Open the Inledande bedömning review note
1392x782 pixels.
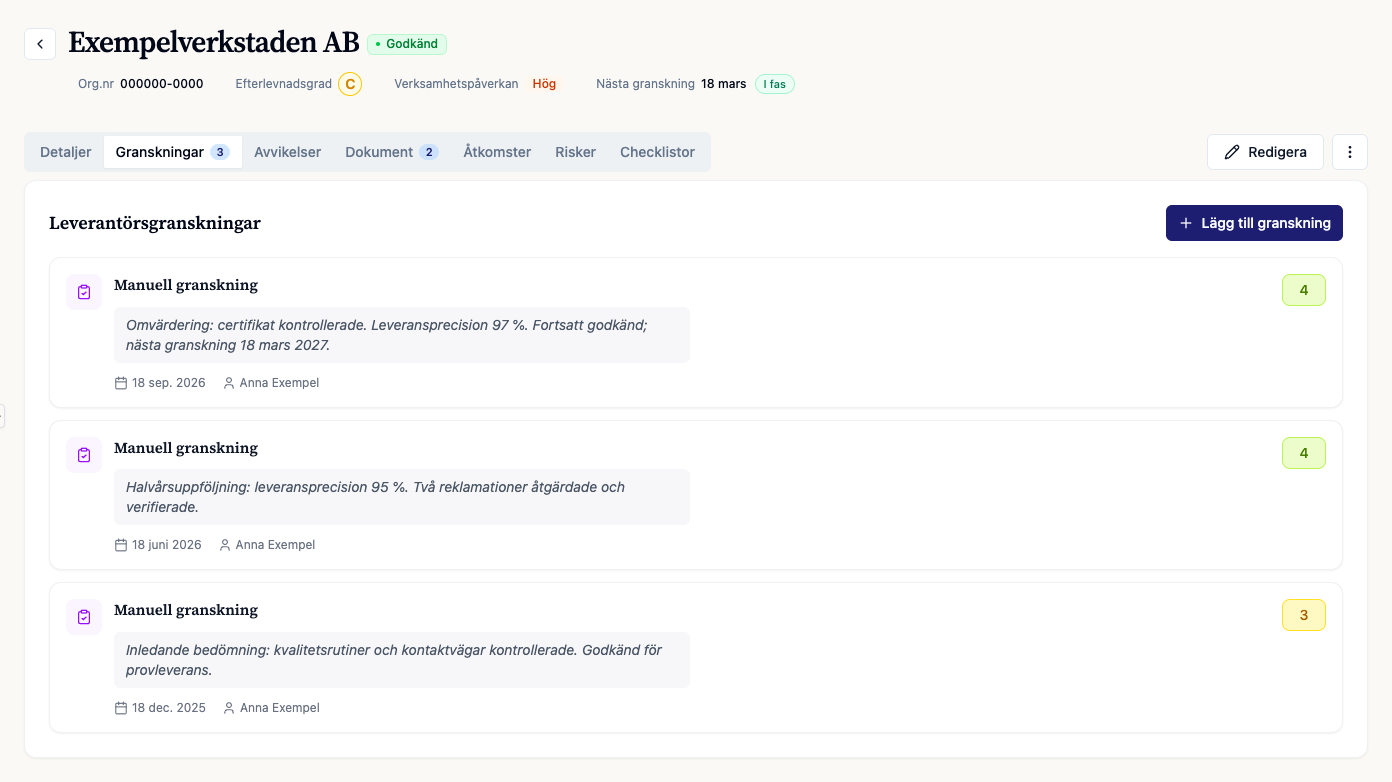(401, 660)
